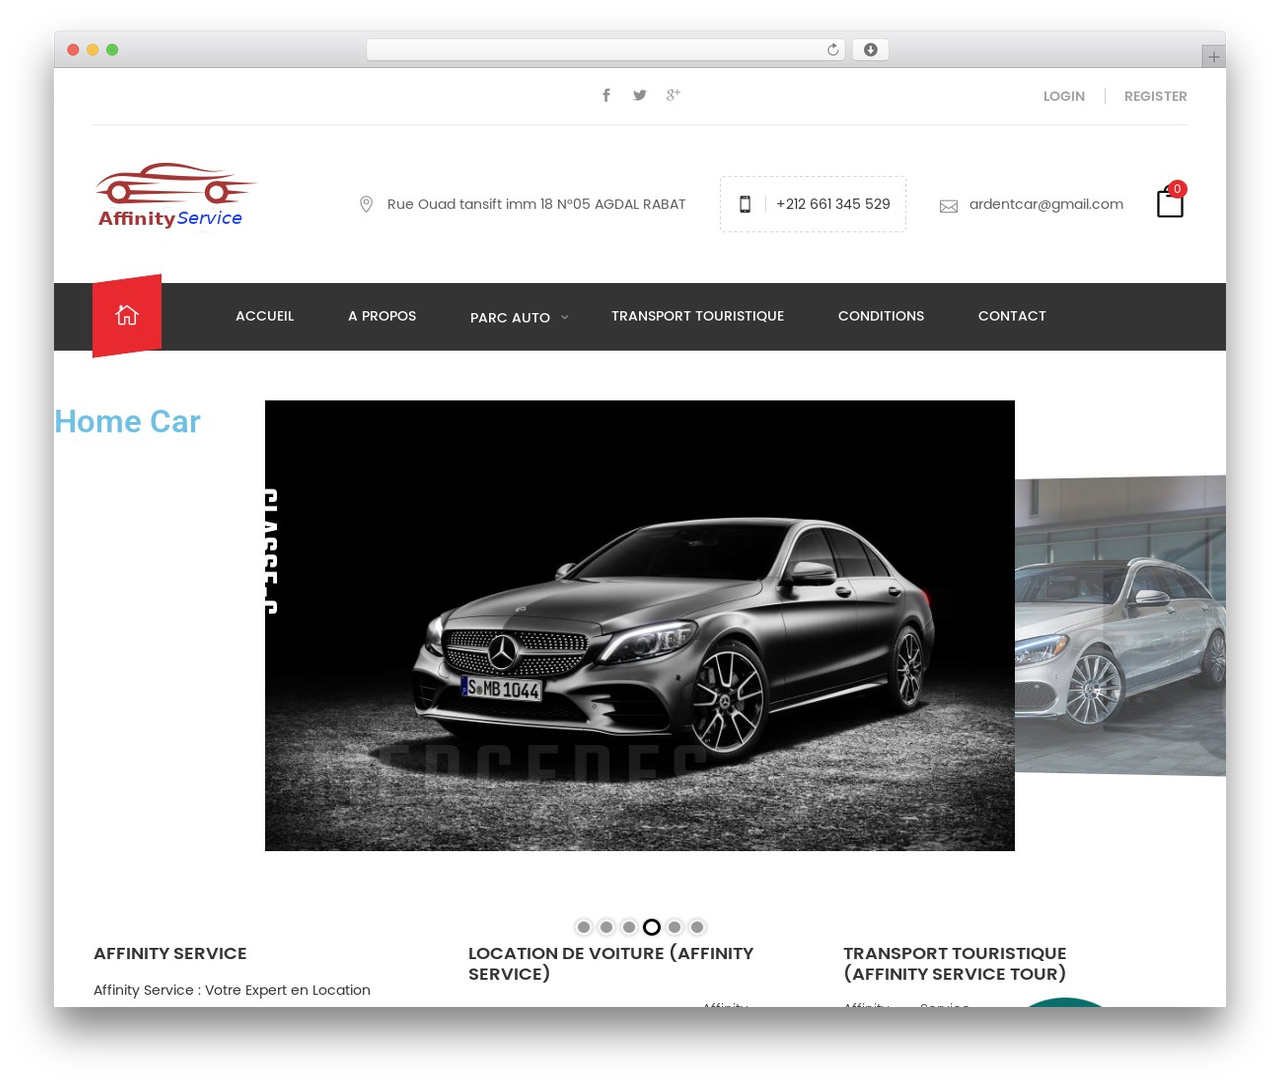
Task: Open the Contact menu item
Action: [x=1012, y=316]
